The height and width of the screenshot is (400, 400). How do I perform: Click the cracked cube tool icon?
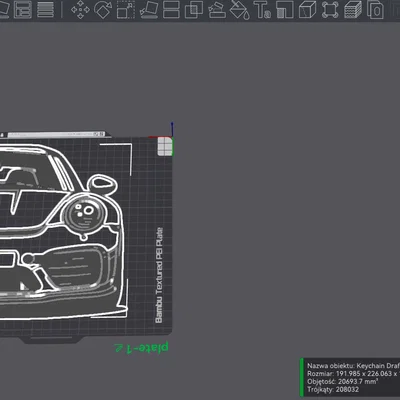click(307, 9)
